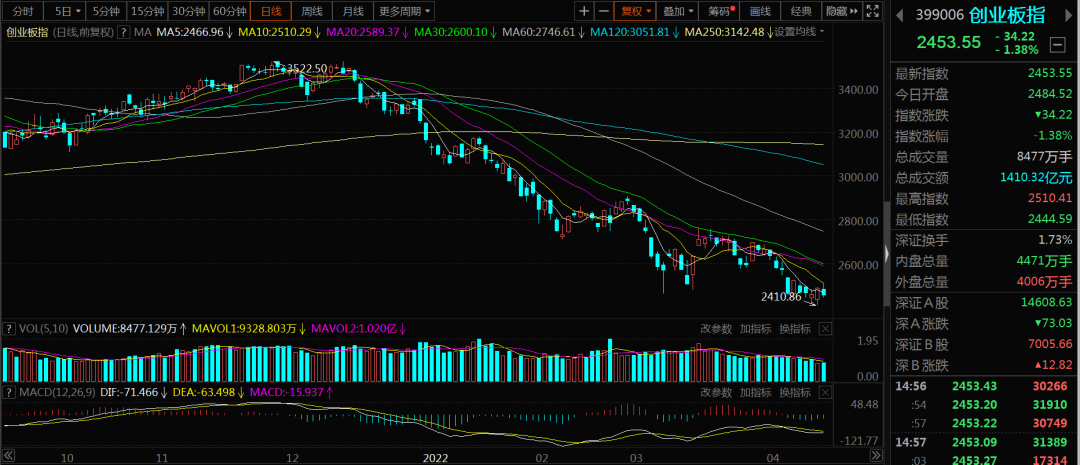1080x465 pixels.
Task: Close the VOL indicator panel
Action: click(x=825, y=329)
